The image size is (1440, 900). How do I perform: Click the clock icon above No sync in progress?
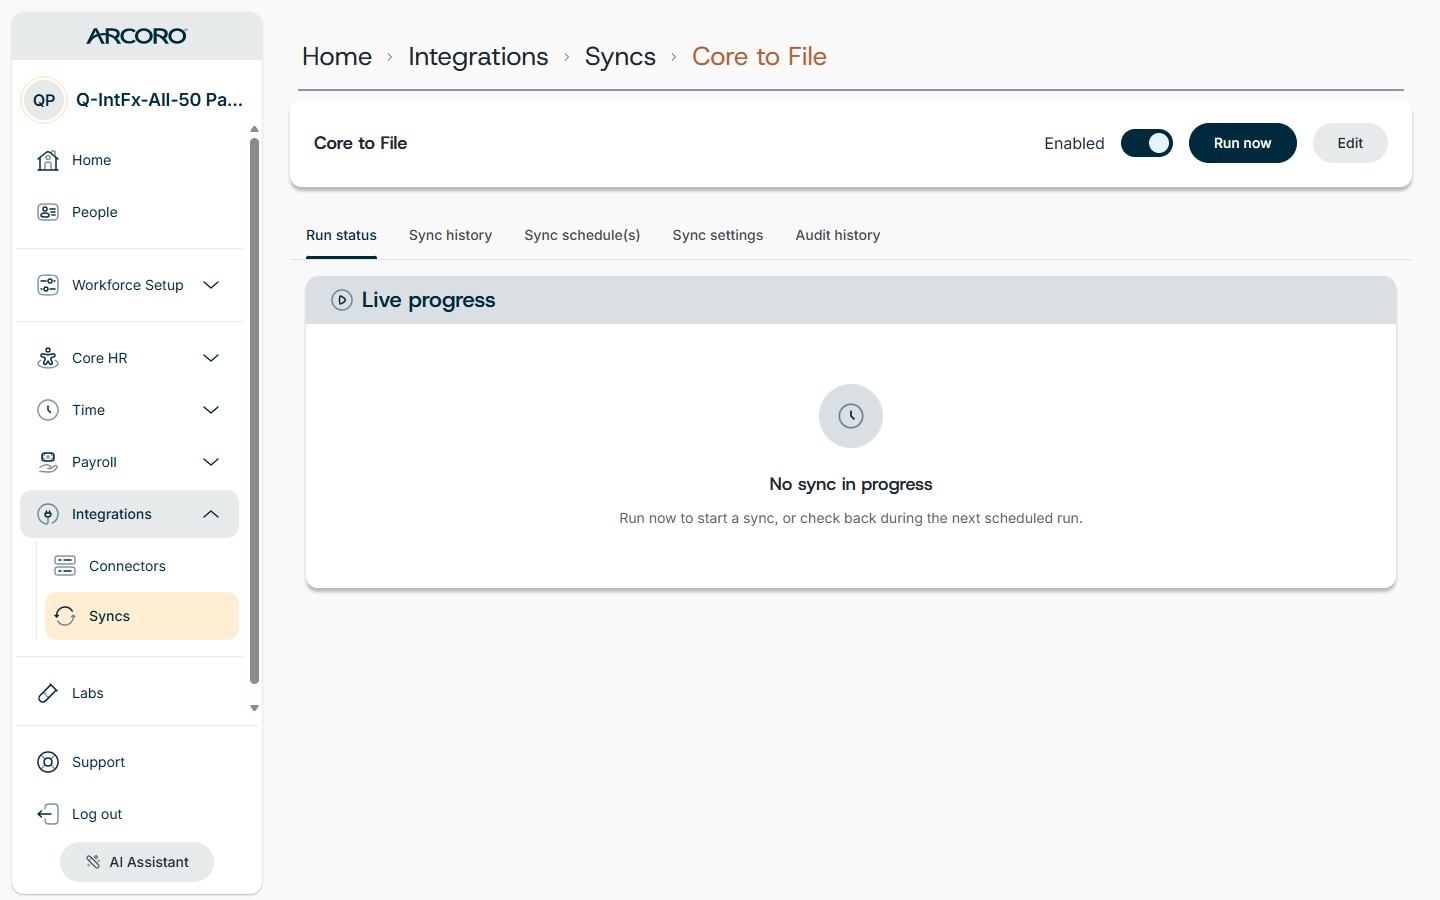(x=851, y=416)
